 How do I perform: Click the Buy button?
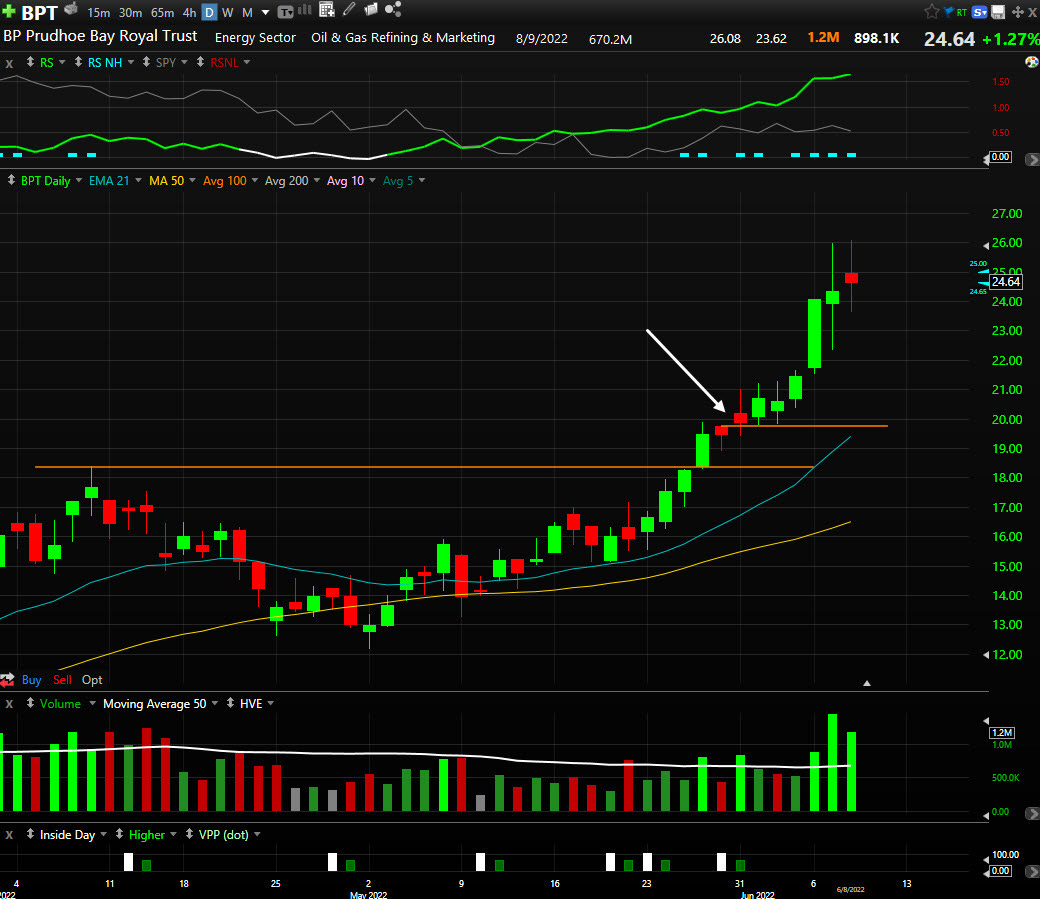31,679
